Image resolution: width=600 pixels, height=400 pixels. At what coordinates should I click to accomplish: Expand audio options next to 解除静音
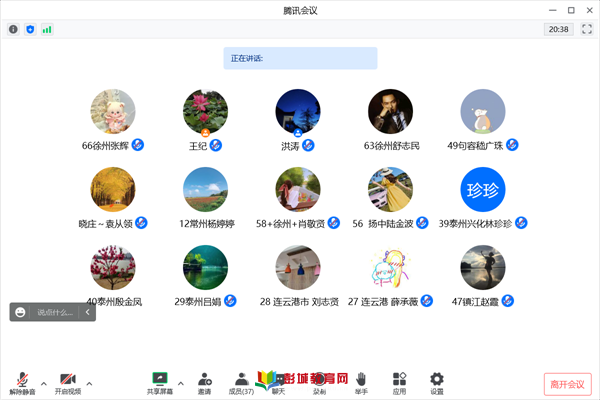[x=44, y=383]
